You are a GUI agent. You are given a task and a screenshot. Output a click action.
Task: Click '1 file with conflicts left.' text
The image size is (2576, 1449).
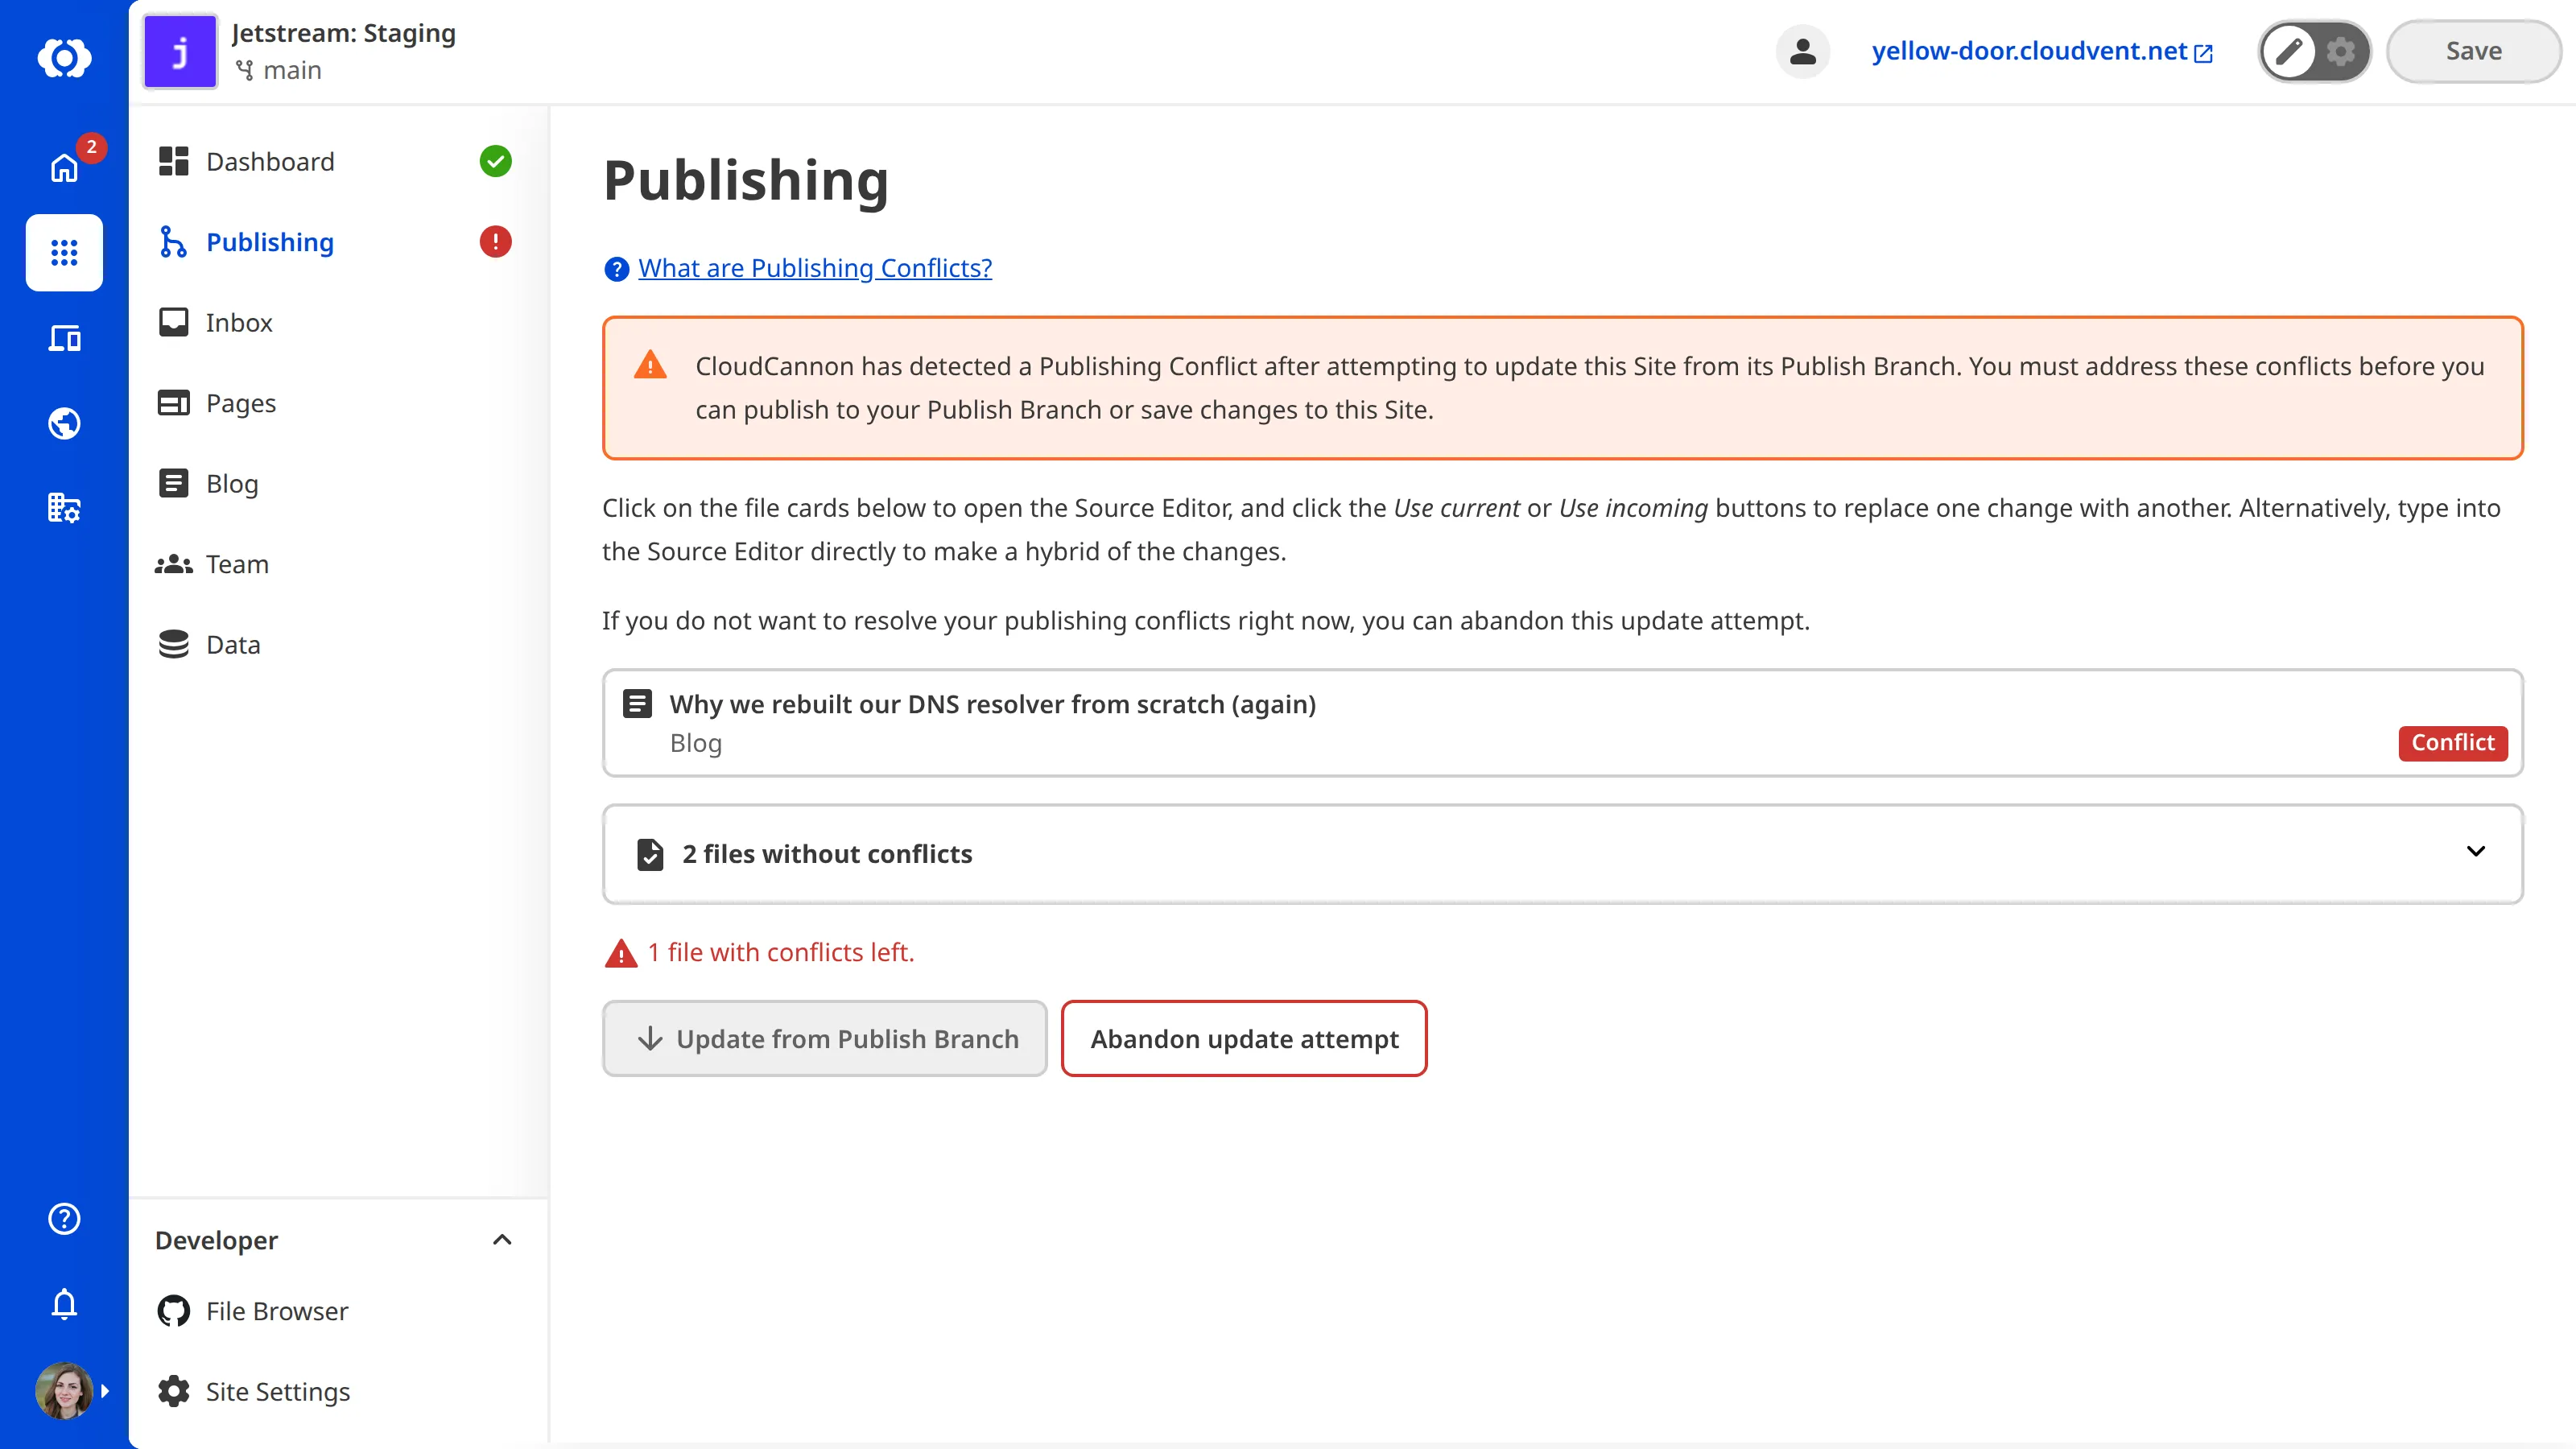780,952
